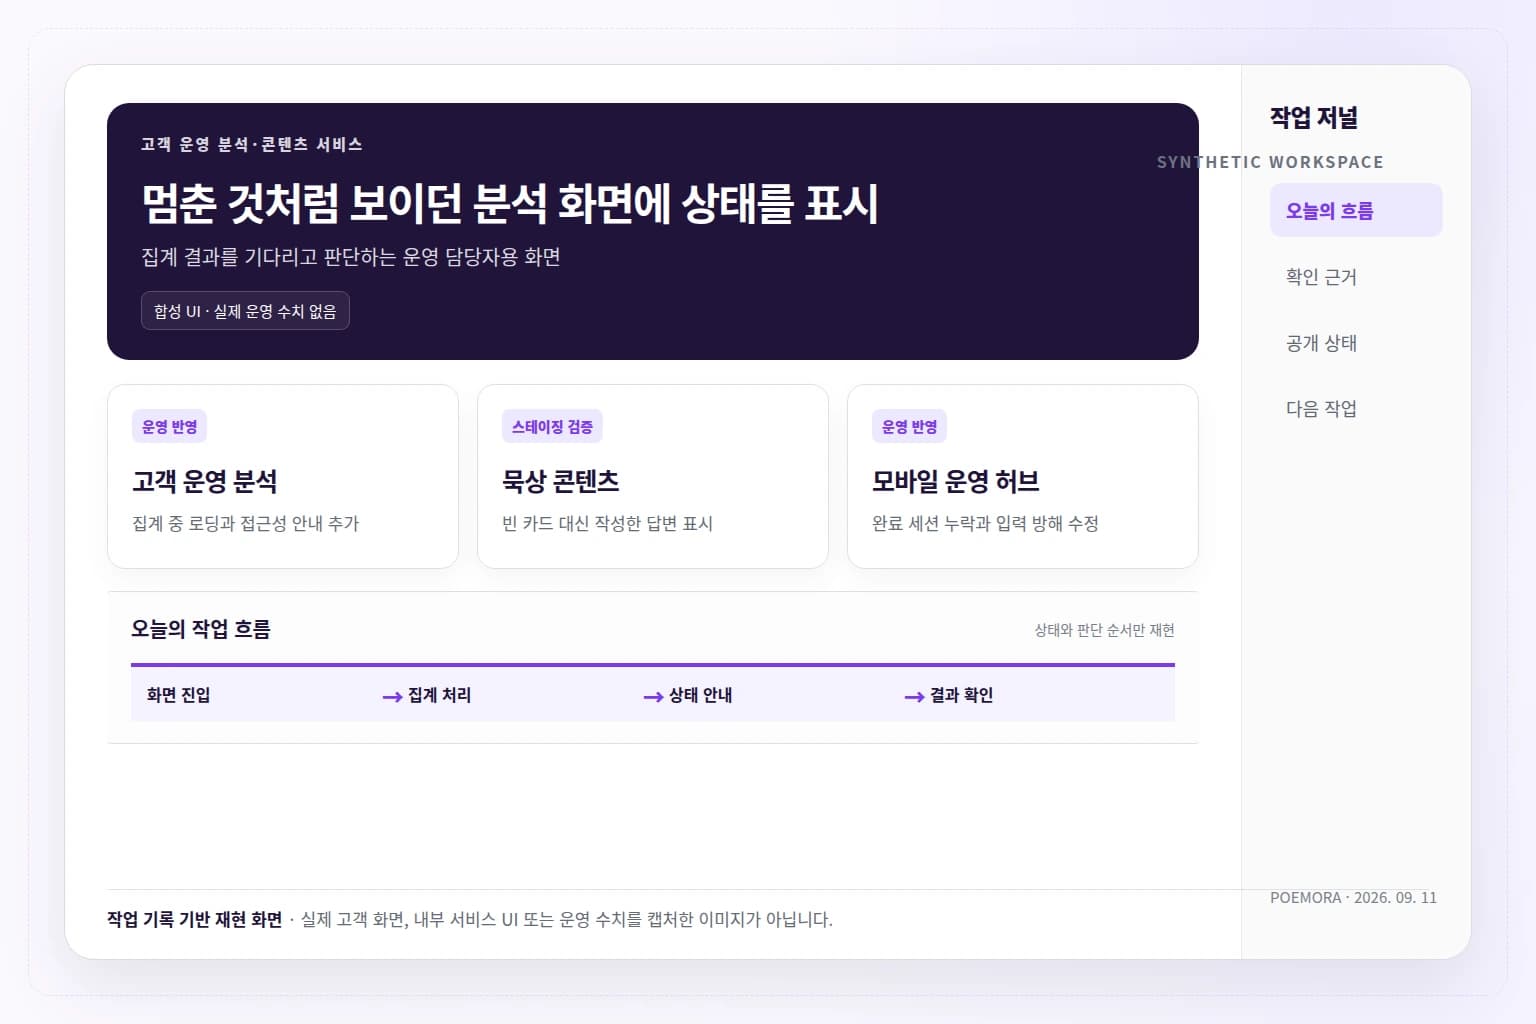Click 운영 반영 tag on 모바일 운영 허브 card
This screenshot has height=1024, width=1536.
tap(909, 426)
